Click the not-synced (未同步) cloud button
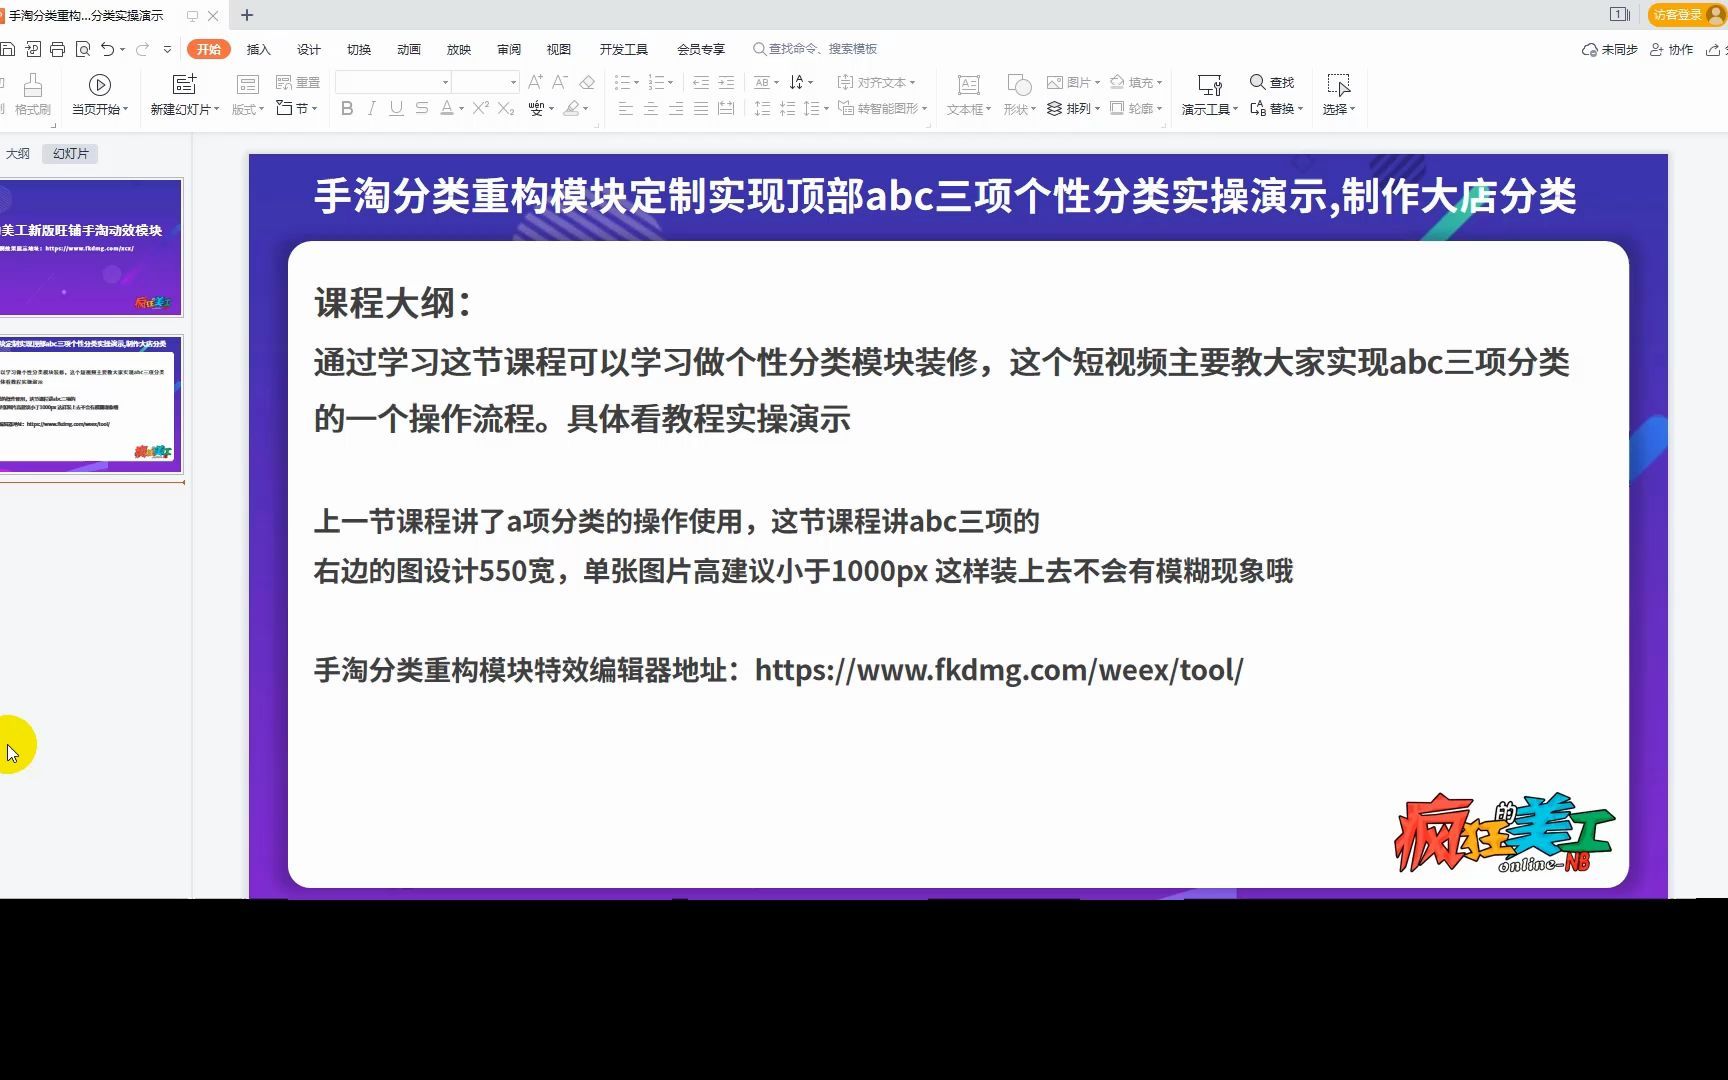 click(1609, 49)
